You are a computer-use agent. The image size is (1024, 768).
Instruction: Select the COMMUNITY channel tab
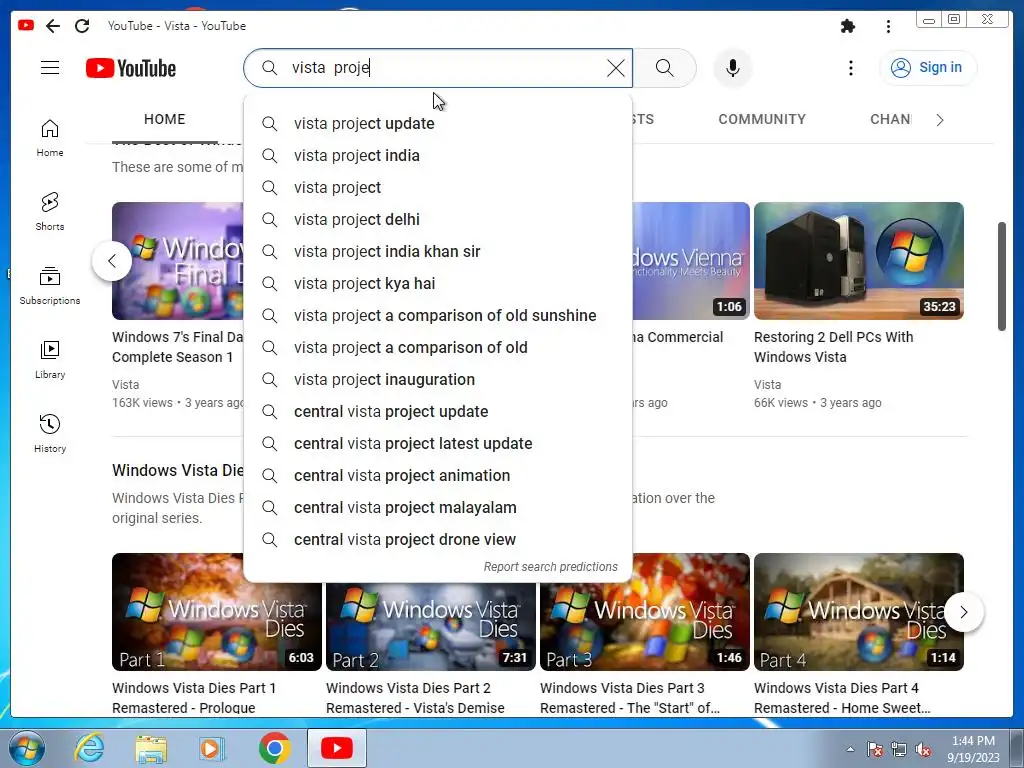[x=761, y=120]
